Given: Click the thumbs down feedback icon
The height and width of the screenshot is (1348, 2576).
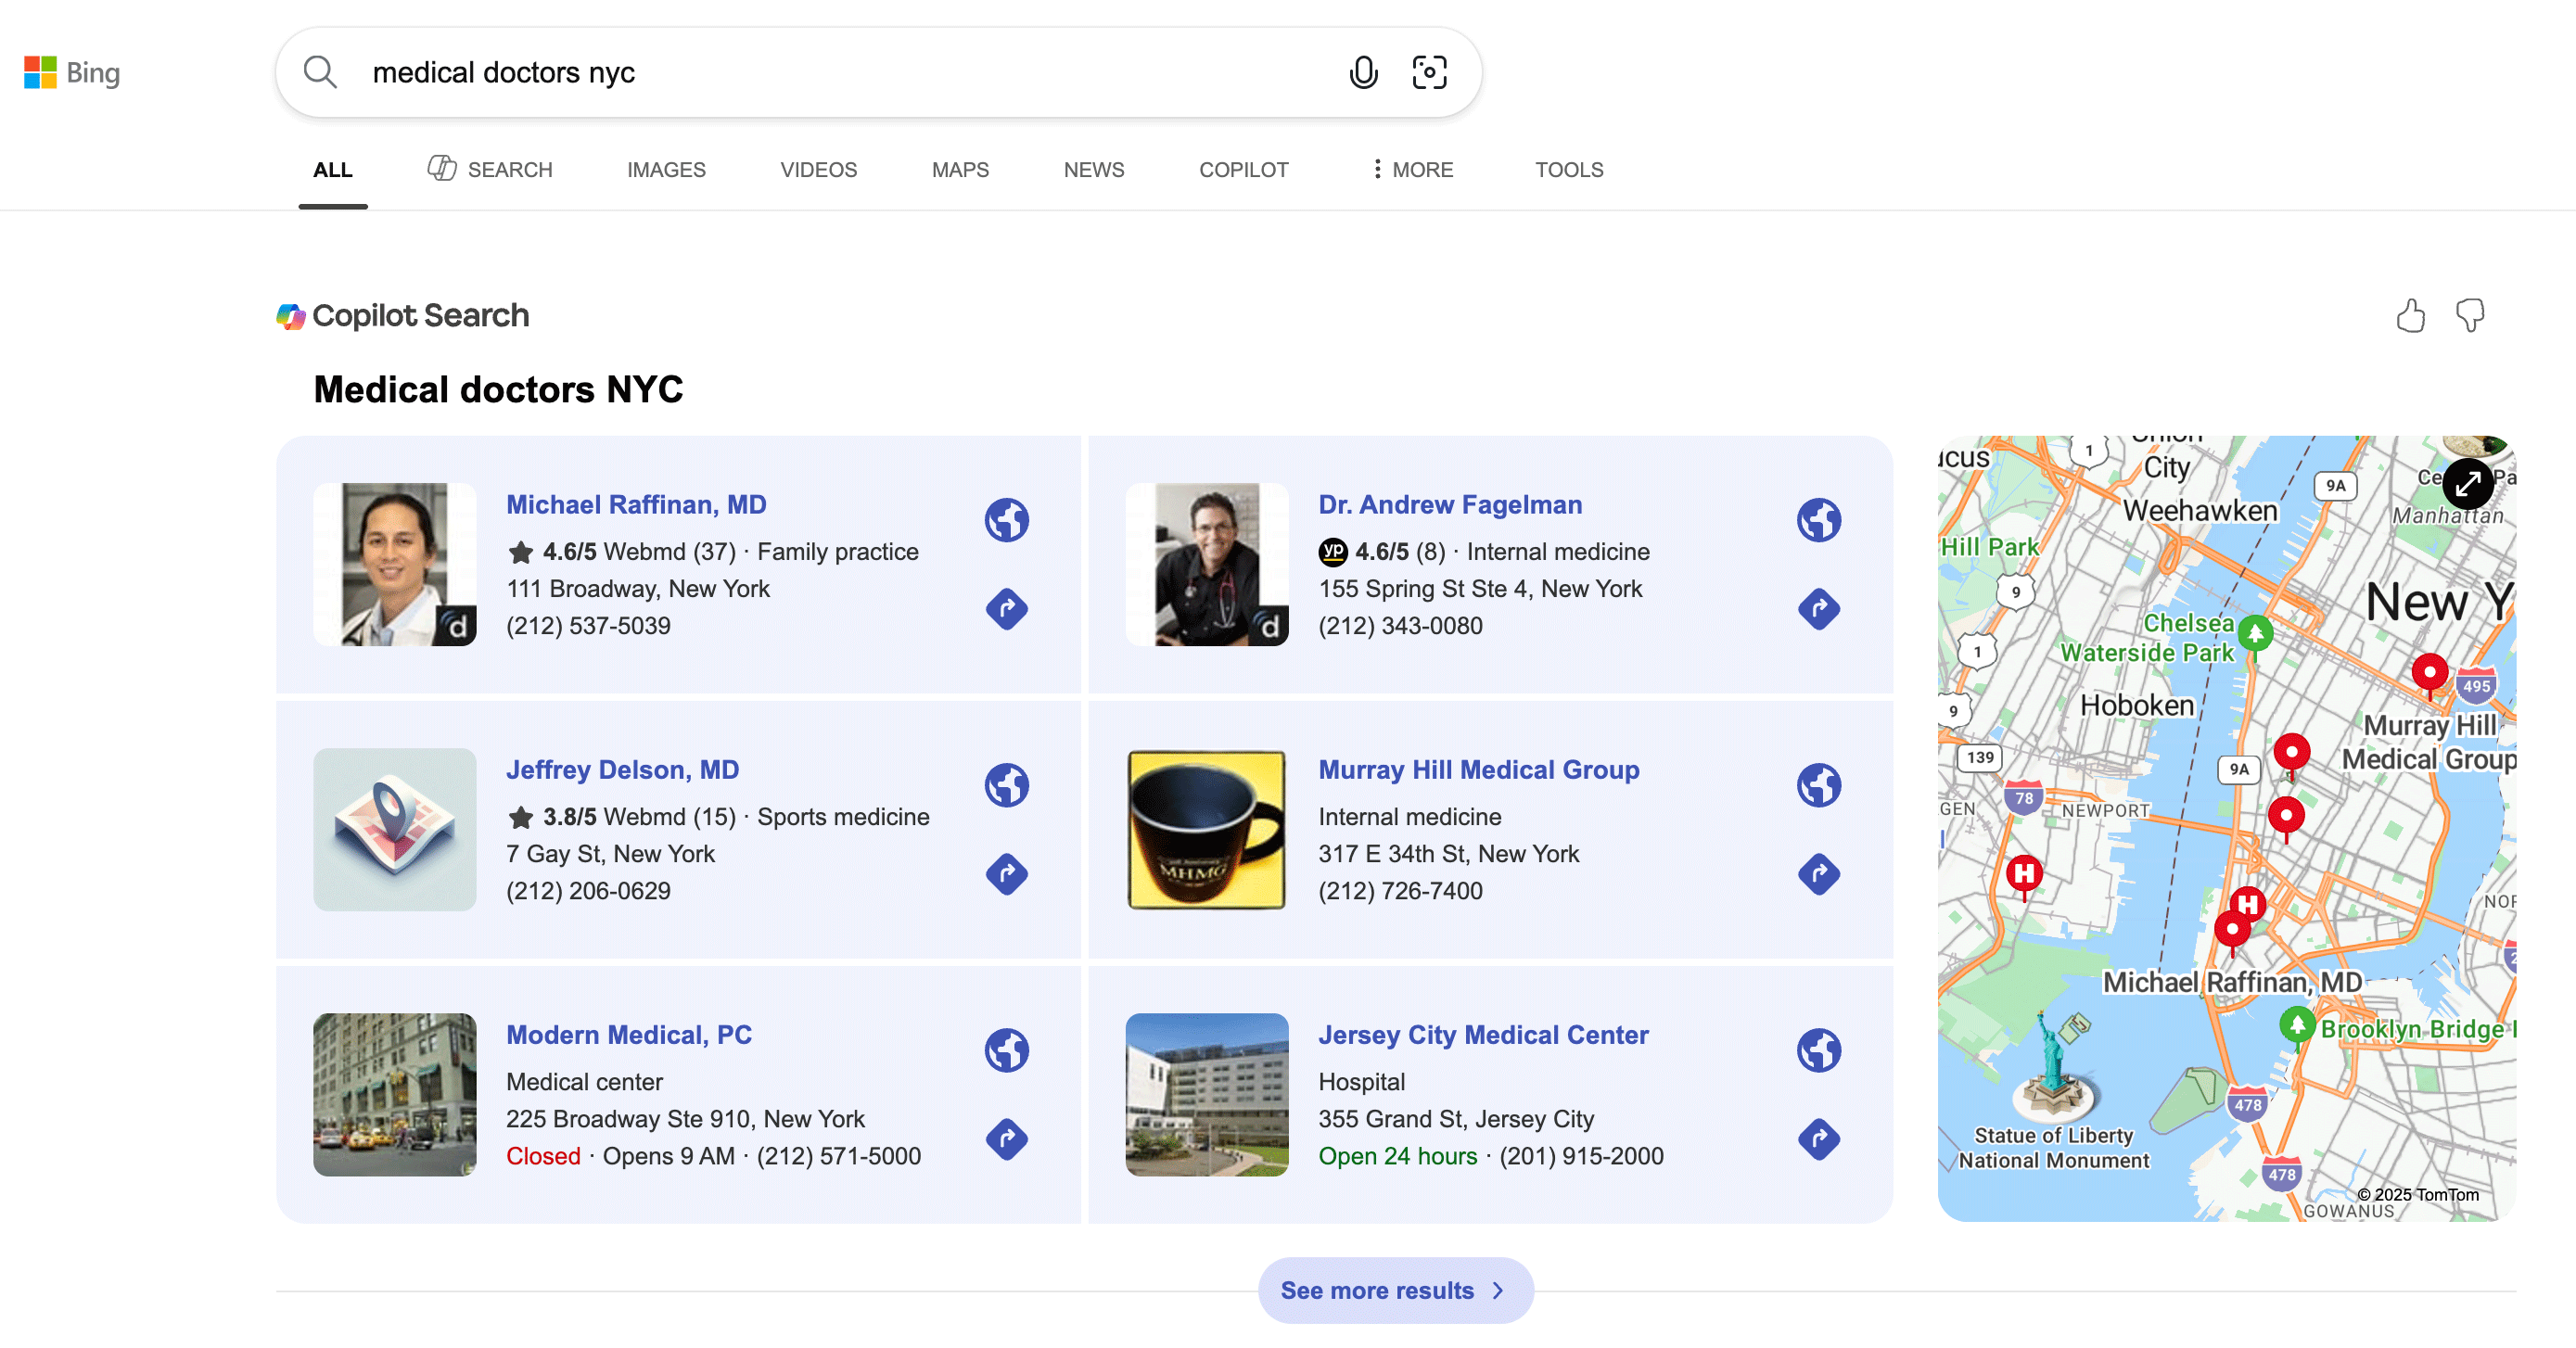Looking at the screenshot, I should (2470, 316).
